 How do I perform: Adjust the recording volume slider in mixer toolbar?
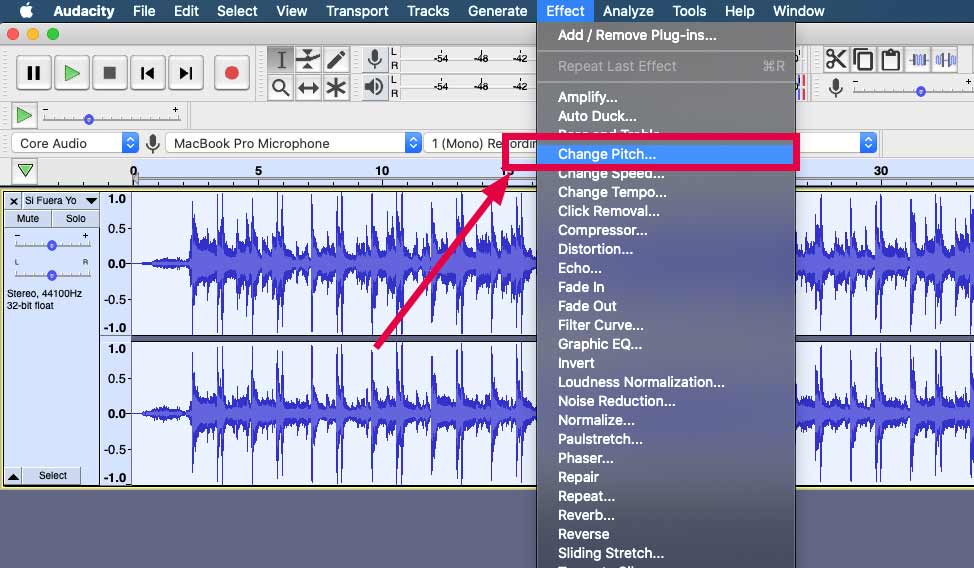pos(921,91)
